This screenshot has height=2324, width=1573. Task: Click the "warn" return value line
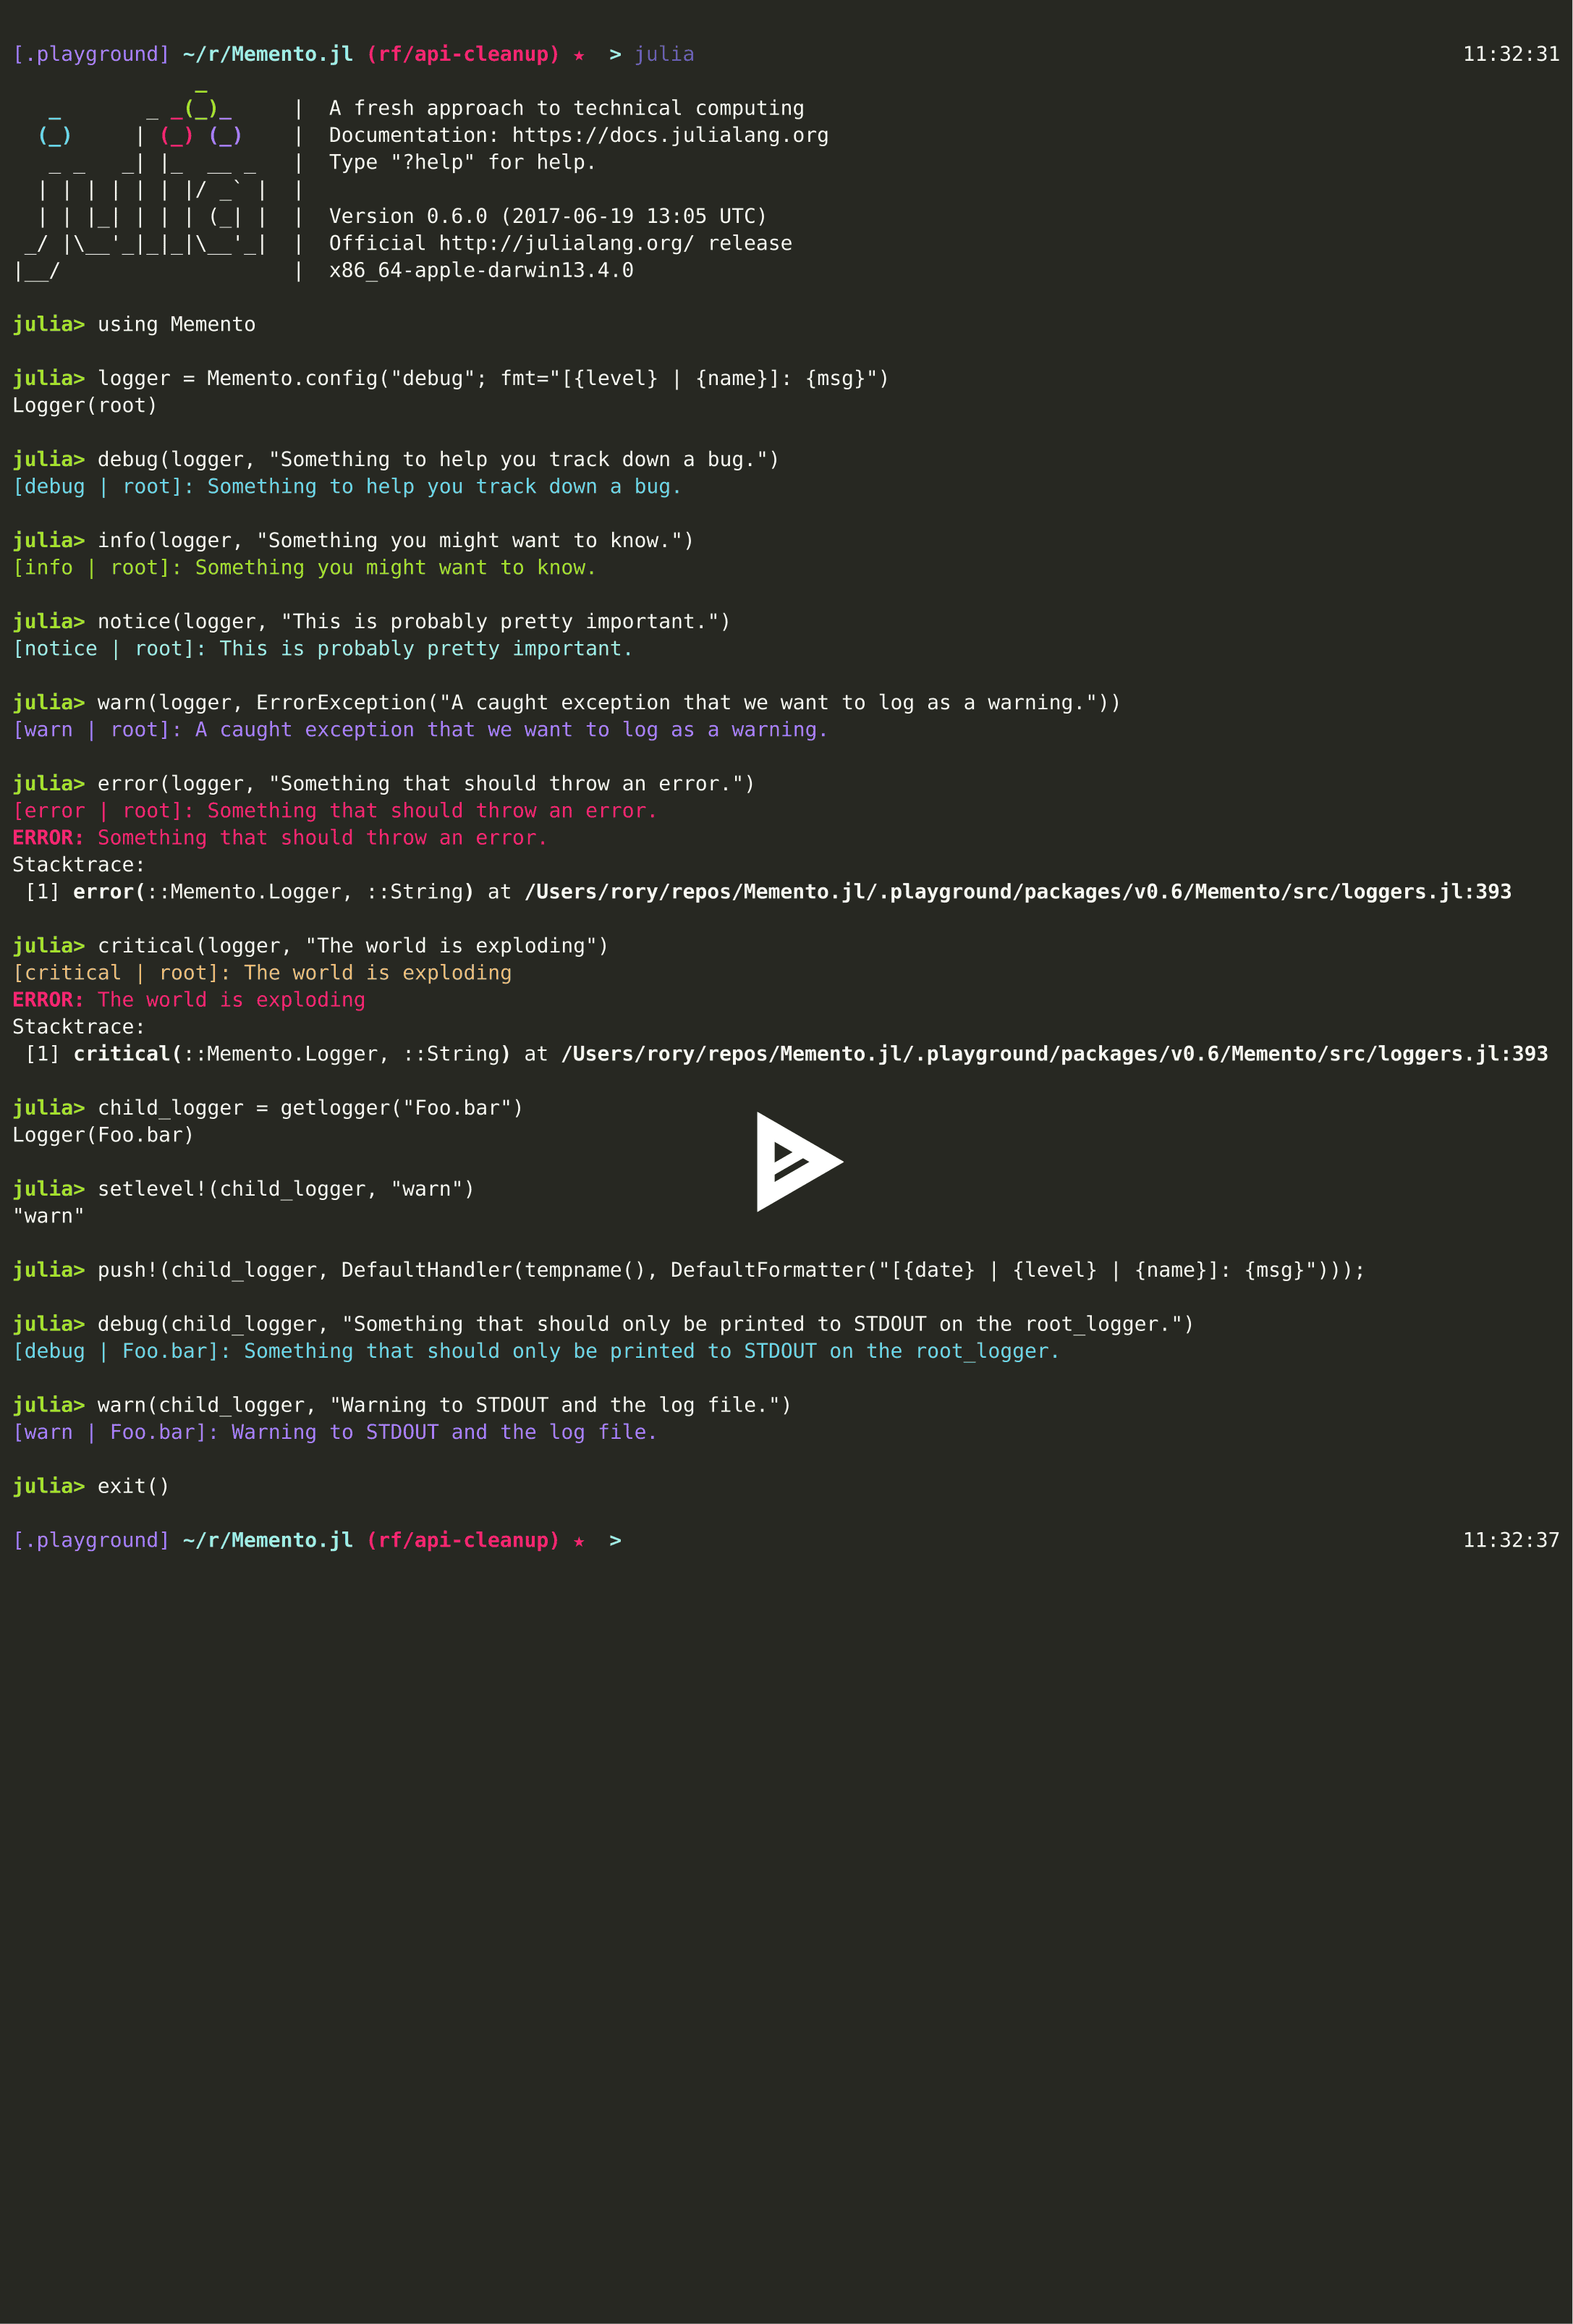(x=48, y=1216)
